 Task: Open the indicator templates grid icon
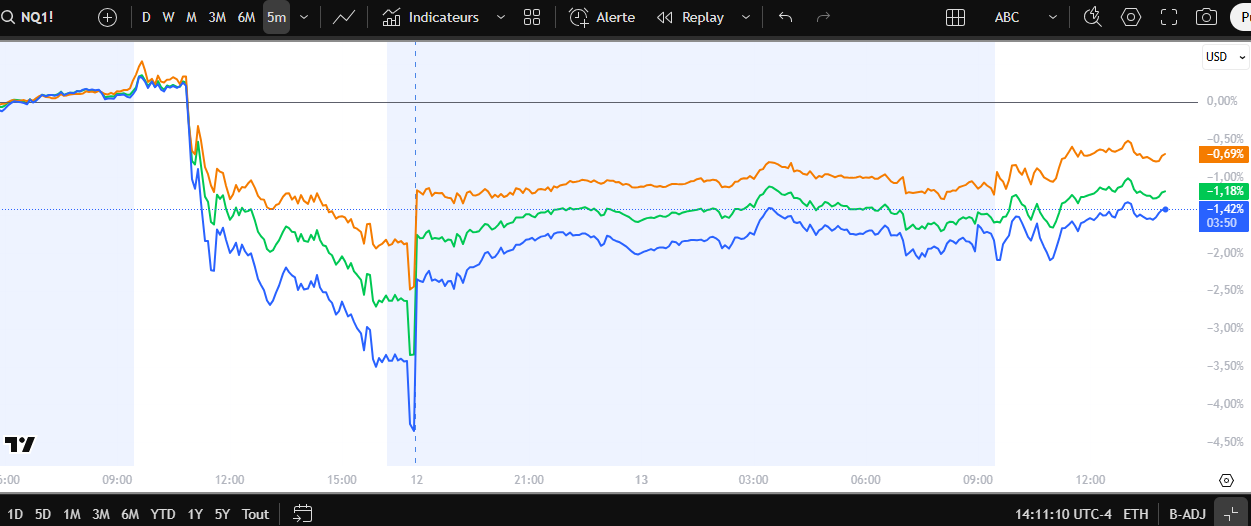click(x=532, y=17)
